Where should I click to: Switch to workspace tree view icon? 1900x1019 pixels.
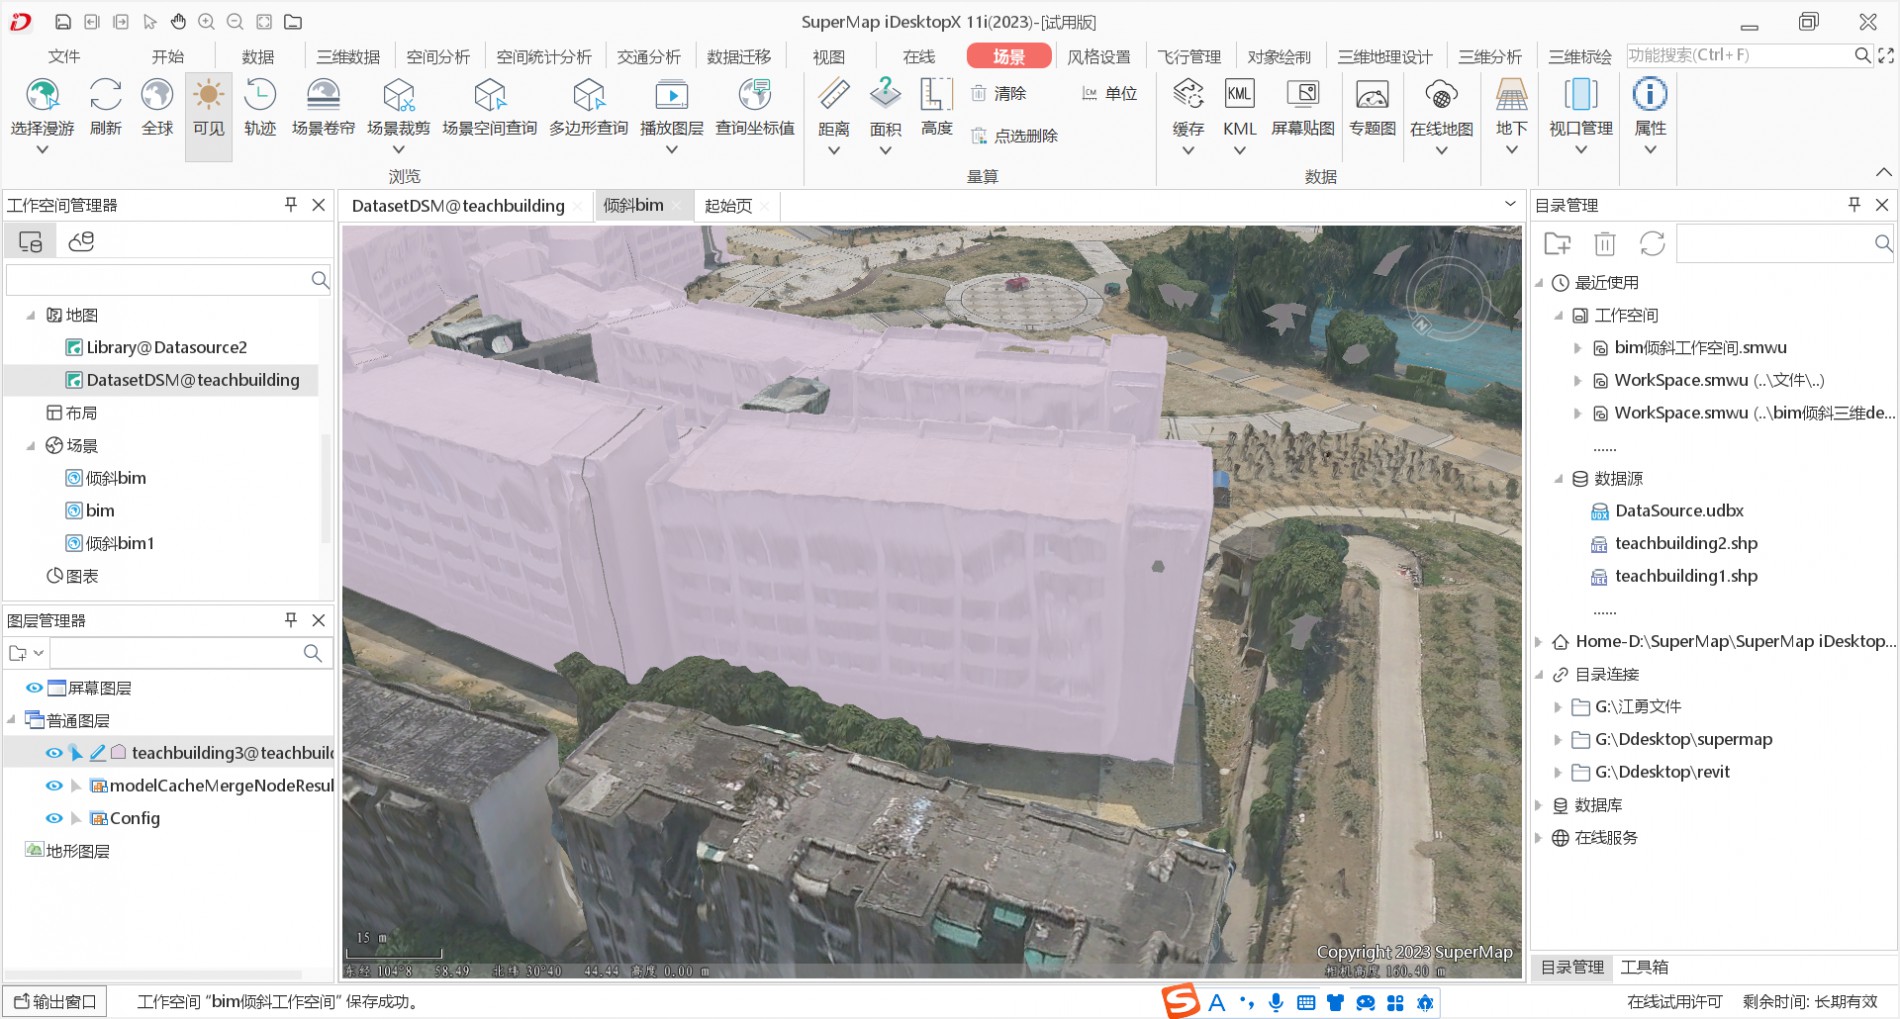pyautogui.click(x=30, y=241)
